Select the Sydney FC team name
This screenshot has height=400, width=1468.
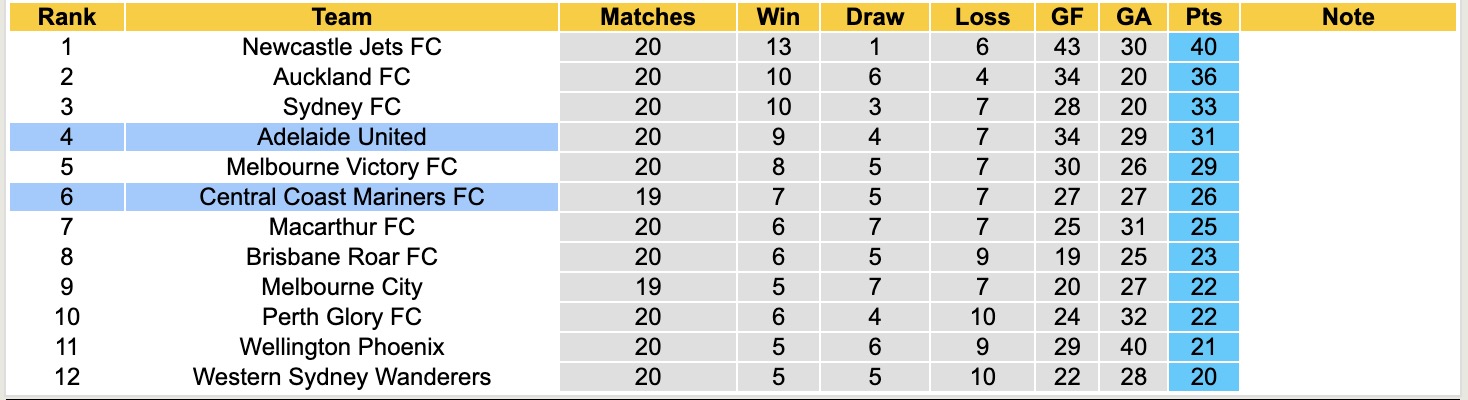[x=341, y=107]
